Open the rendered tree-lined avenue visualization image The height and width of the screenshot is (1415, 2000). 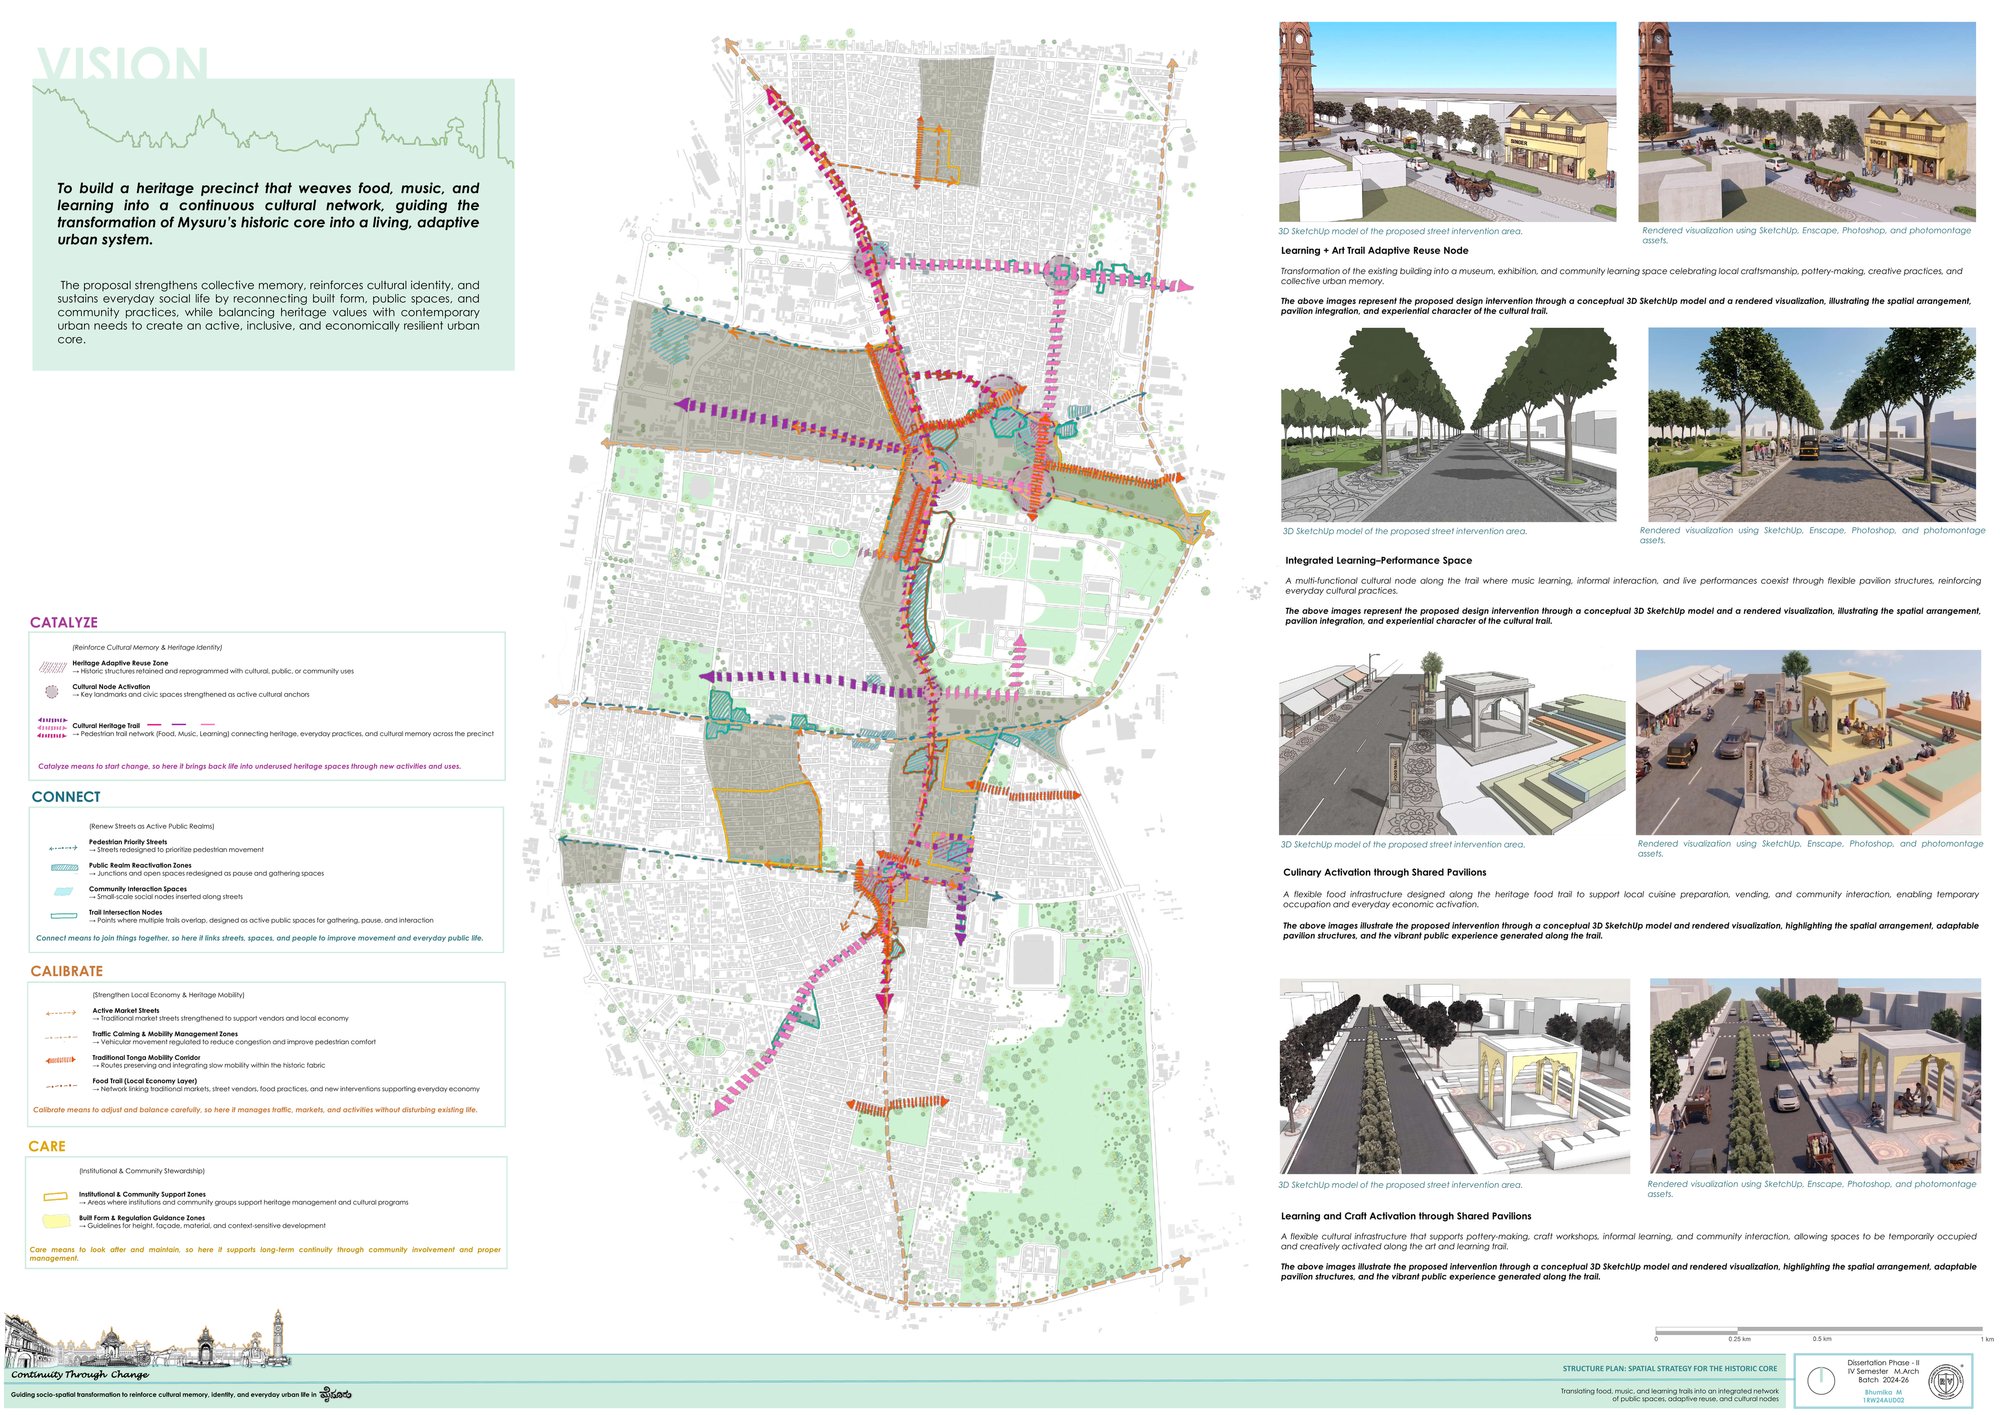[x=1811, y=425]
